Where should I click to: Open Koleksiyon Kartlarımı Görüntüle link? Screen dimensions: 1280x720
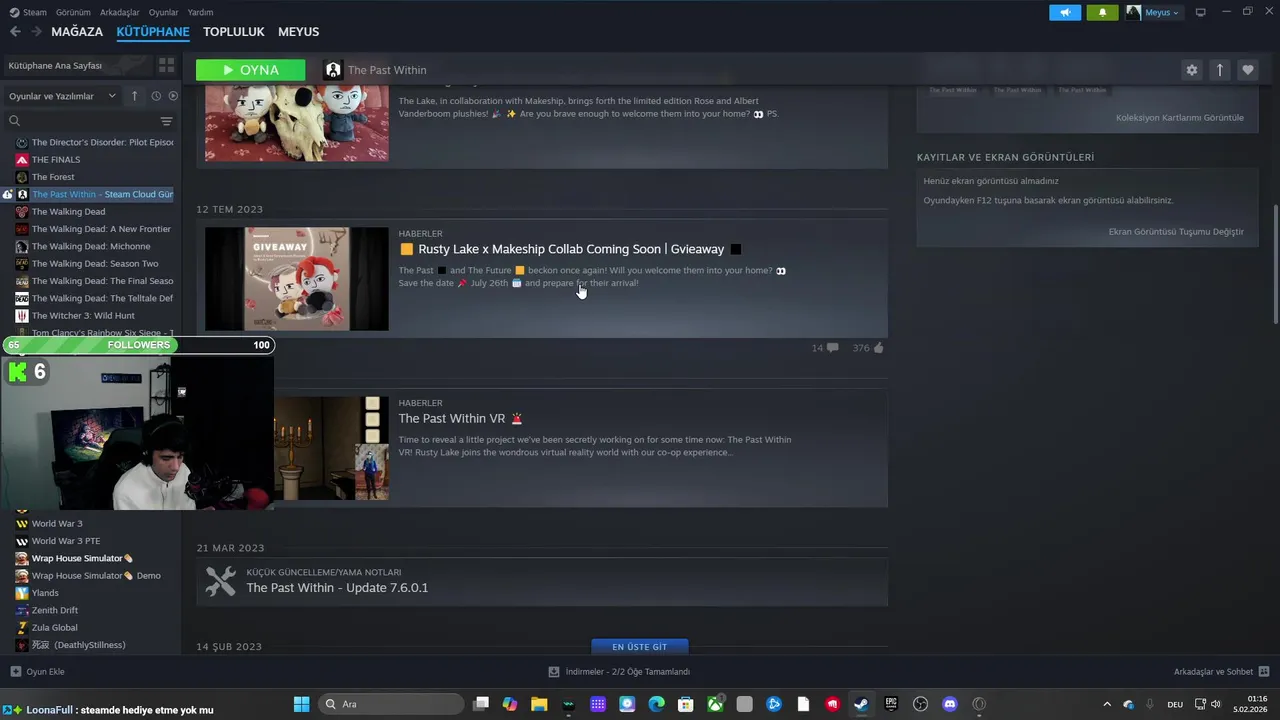point(1180,118)
